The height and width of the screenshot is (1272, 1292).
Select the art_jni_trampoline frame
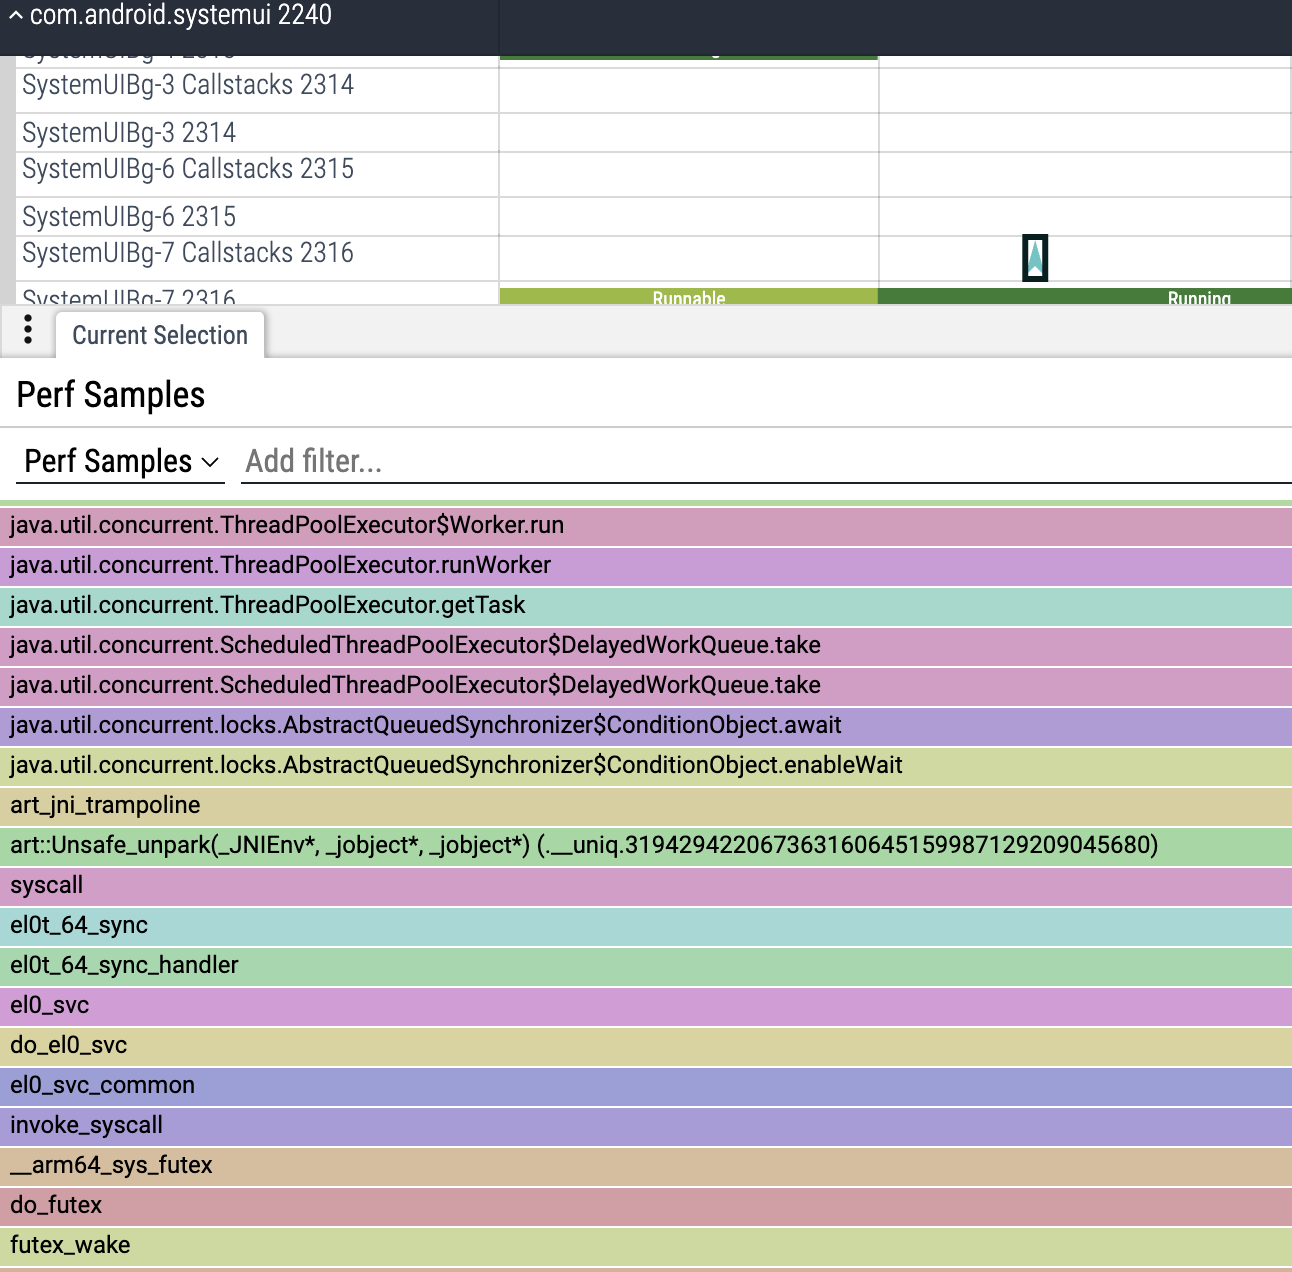646,806
